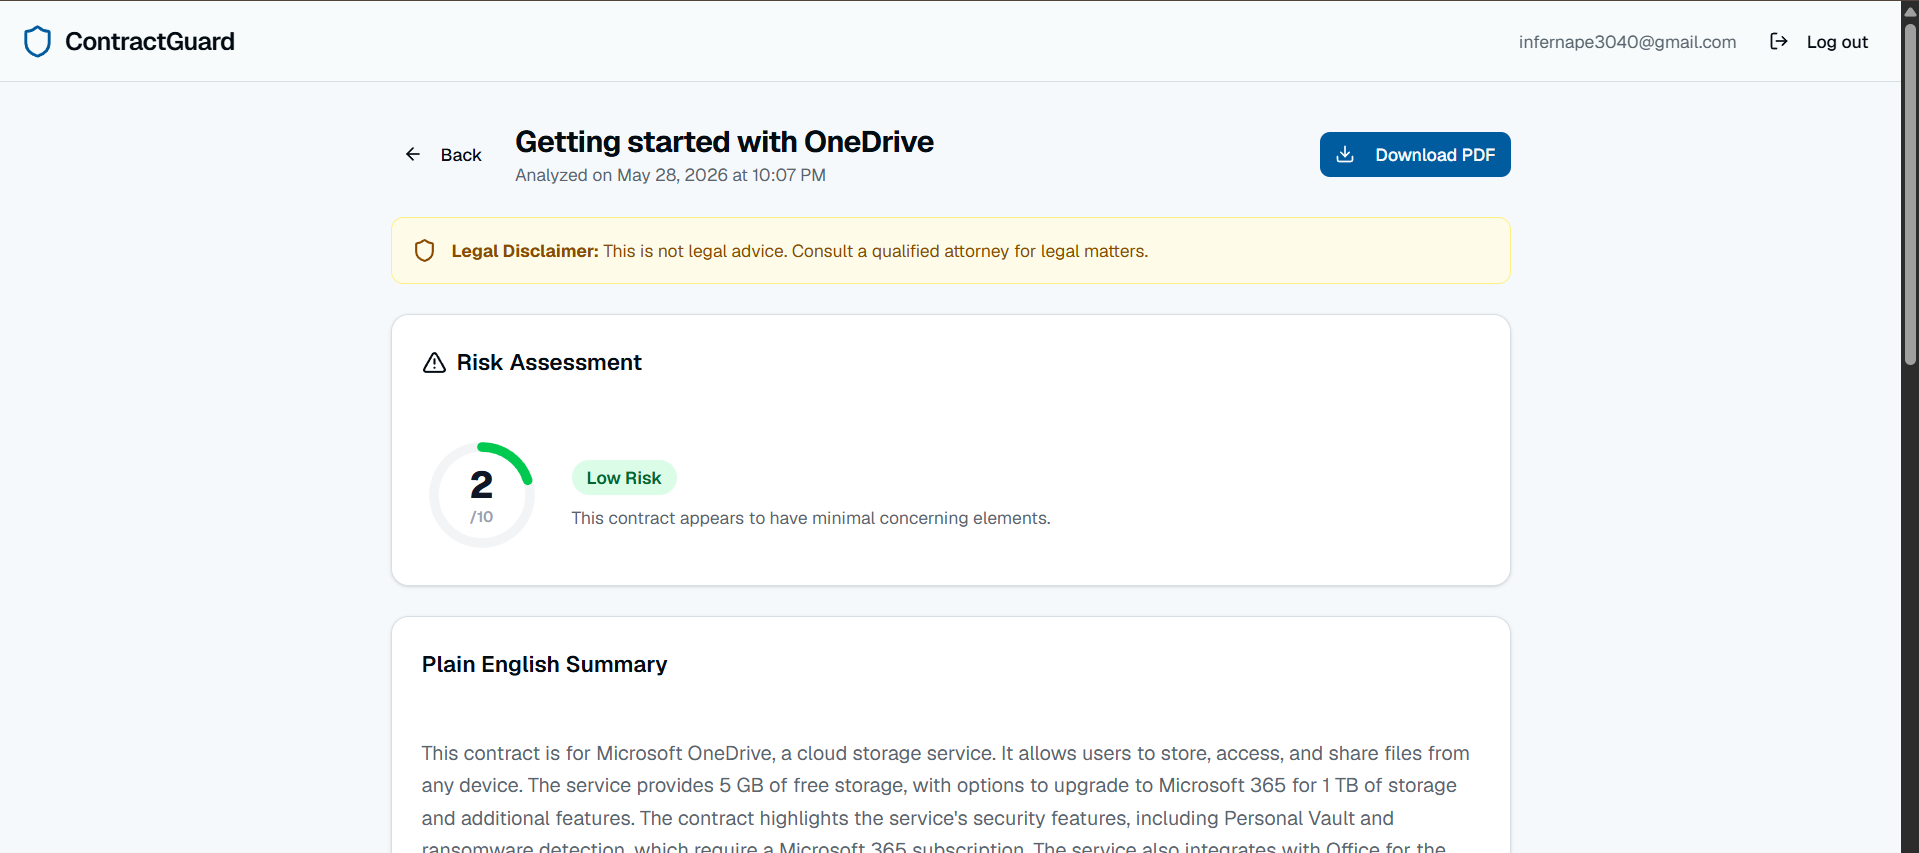Click the download icon in the PDF button
The width and height of the screenshot is (1919, 853).
click(x=1345, y=154)
